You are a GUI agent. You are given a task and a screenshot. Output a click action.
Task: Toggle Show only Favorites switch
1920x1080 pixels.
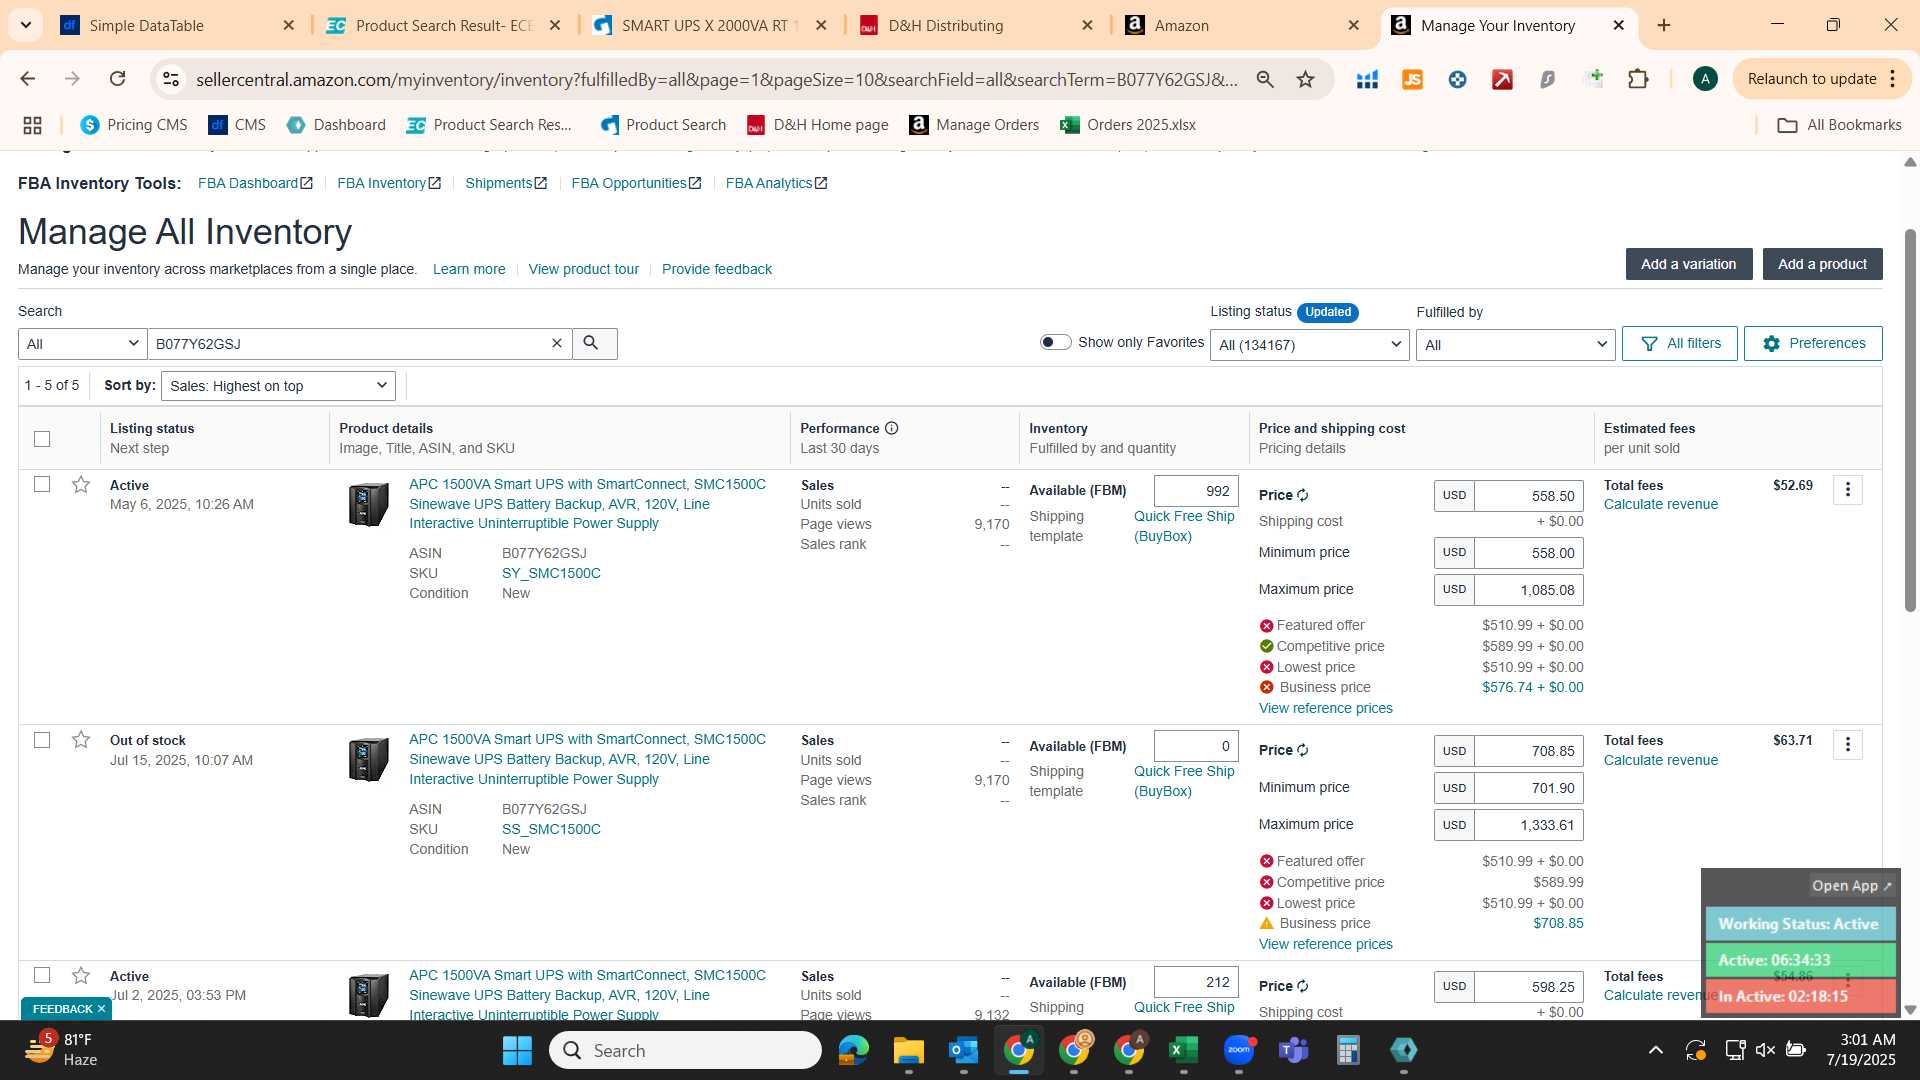1055,342
